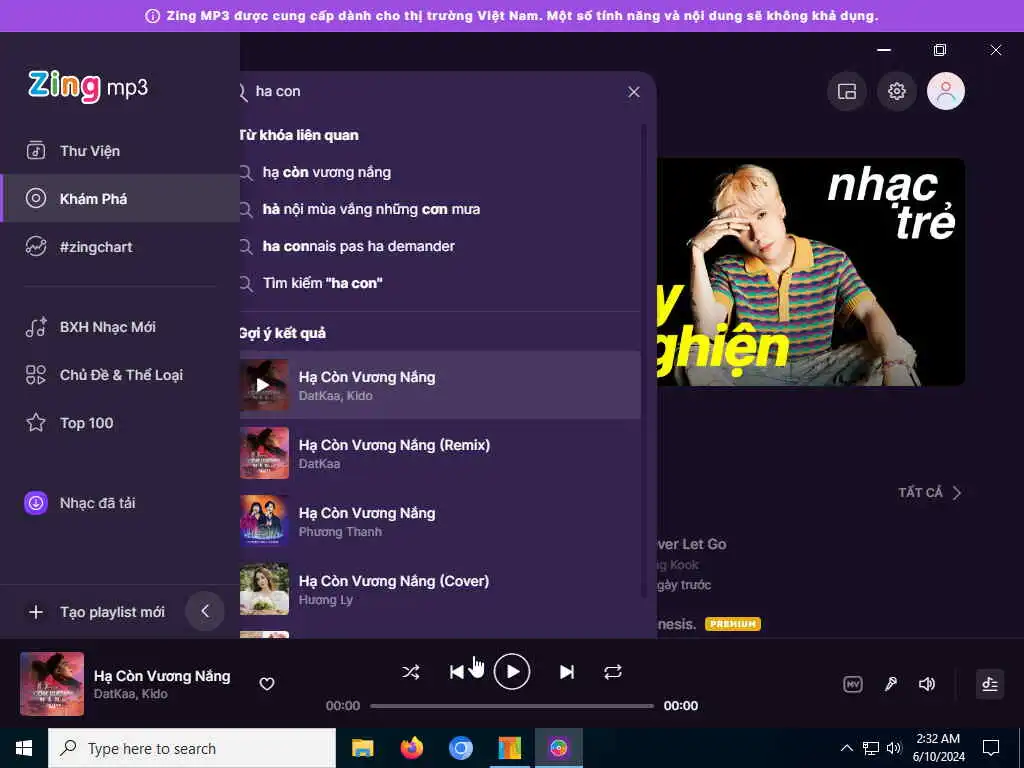This screenshot has width=1024, height=768.
Task: Click the system volume tray icon
Action: tap(894, 748)
